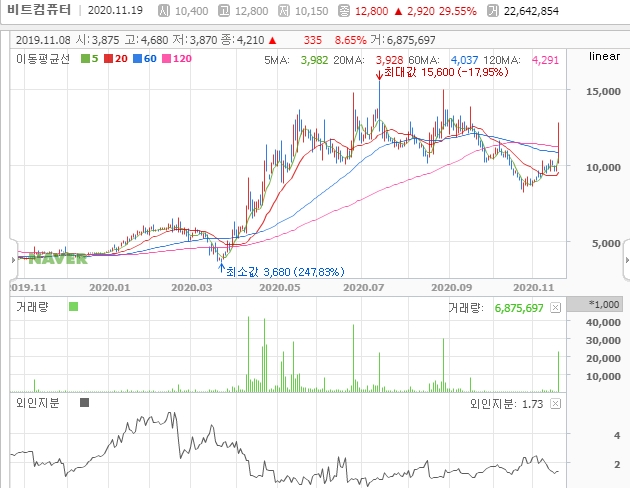Click the 거래량 panel title
The image size is (630, 488).
32,307
